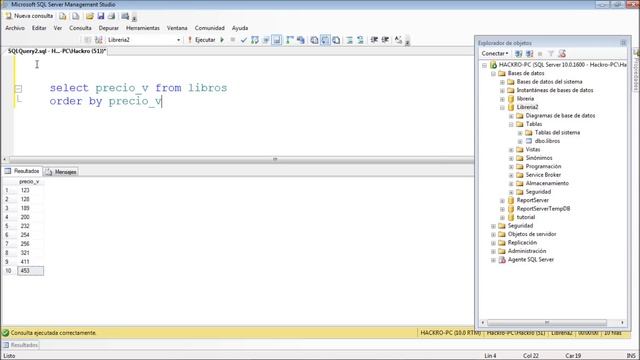Click the Object Explorer refresh icon
Screen dimensions: 640x360
coord(562,53)
